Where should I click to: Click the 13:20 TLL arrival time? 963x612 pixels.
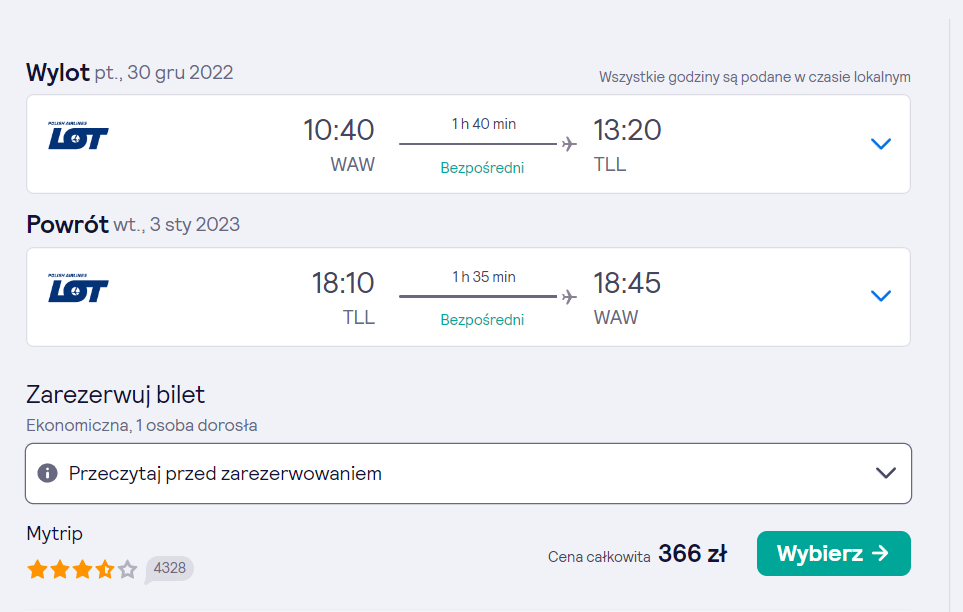point(627,130)
